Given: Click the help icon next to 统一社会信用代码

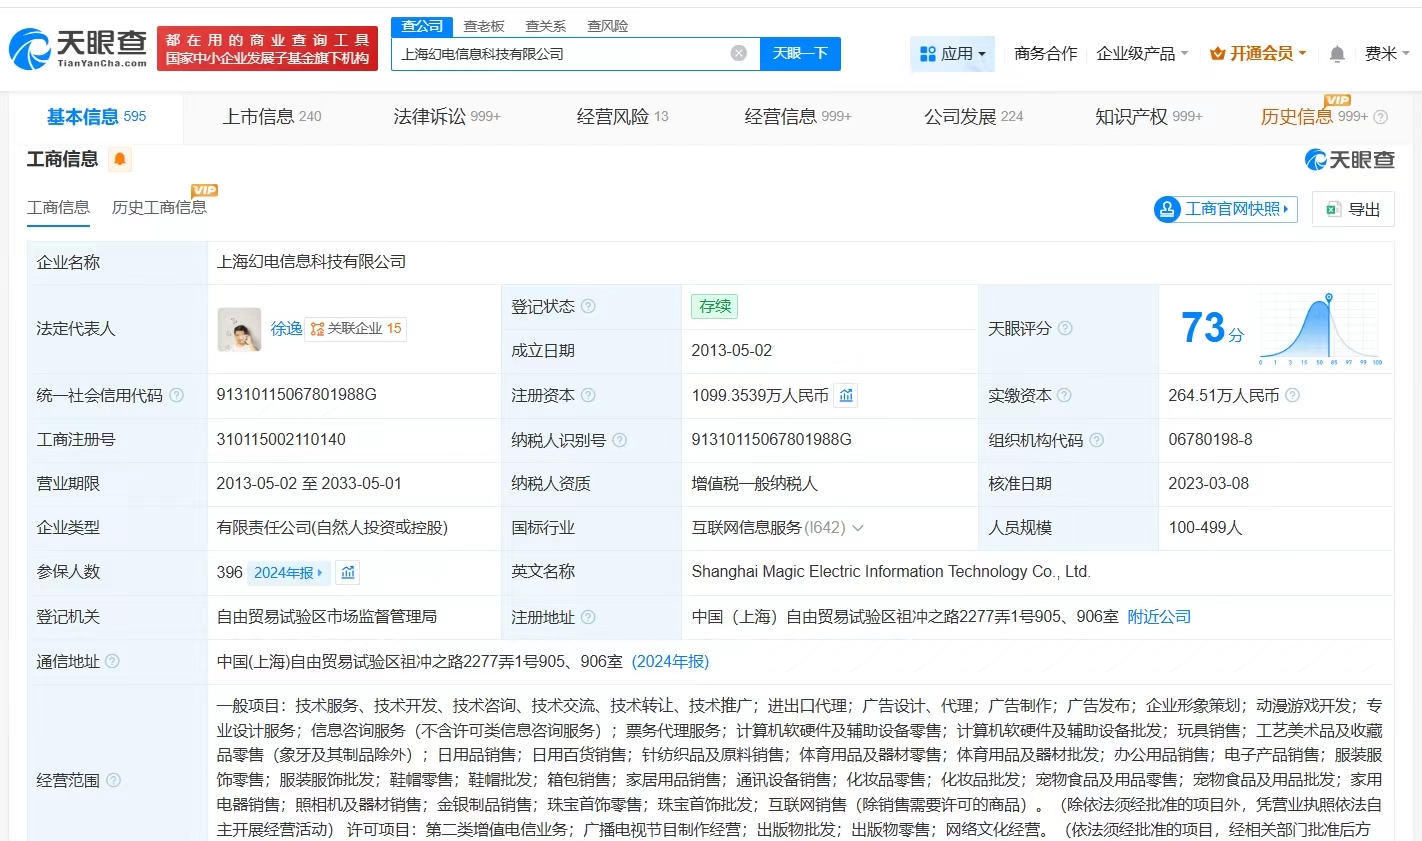Looking at the screenshot, I should [177, 395].
